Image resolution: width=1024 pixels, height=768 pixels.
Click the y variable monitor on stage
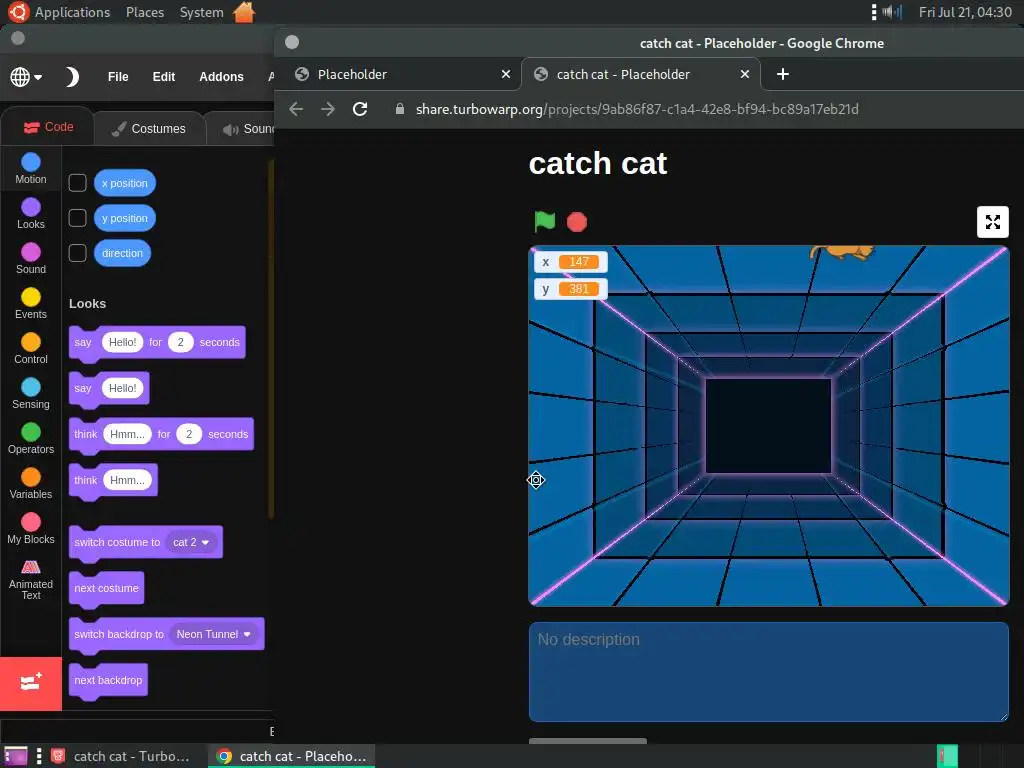pos(571,289)
